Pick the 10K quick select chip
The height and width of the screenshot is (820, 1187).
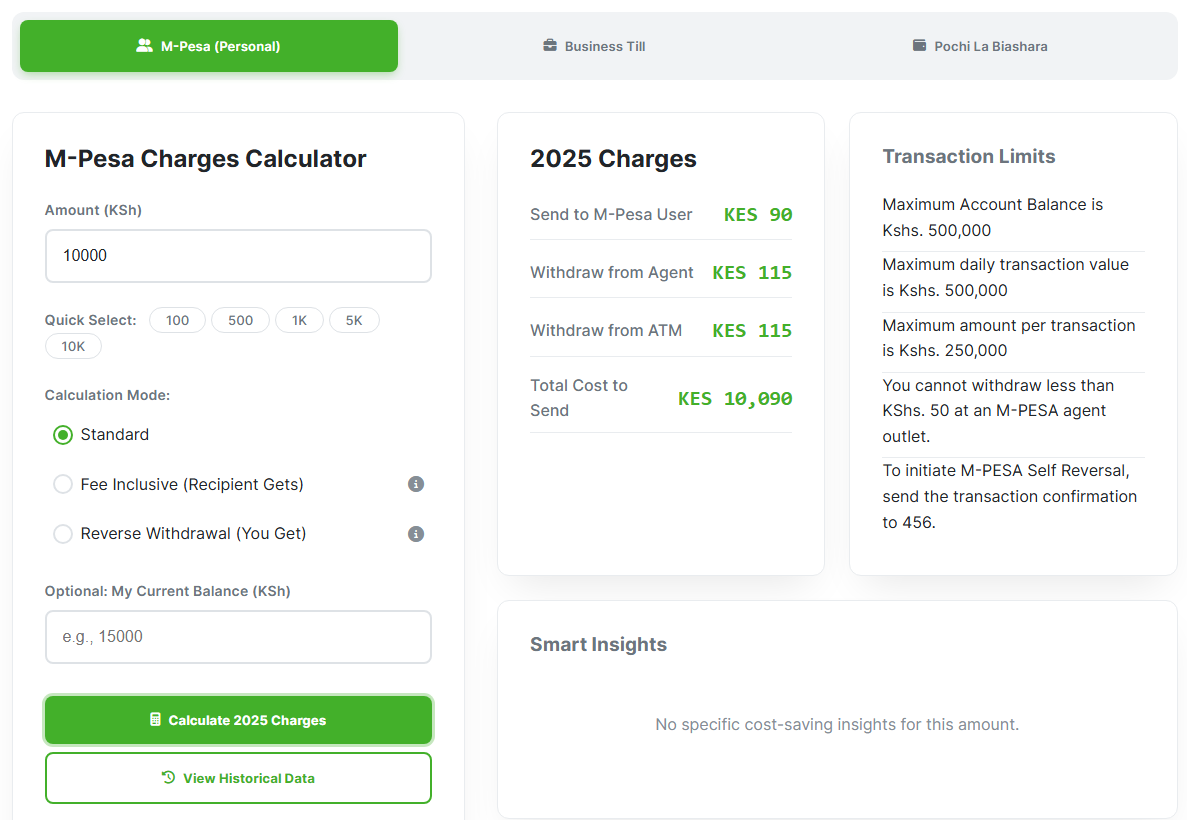pyautogui.click(x=73, y=346)
